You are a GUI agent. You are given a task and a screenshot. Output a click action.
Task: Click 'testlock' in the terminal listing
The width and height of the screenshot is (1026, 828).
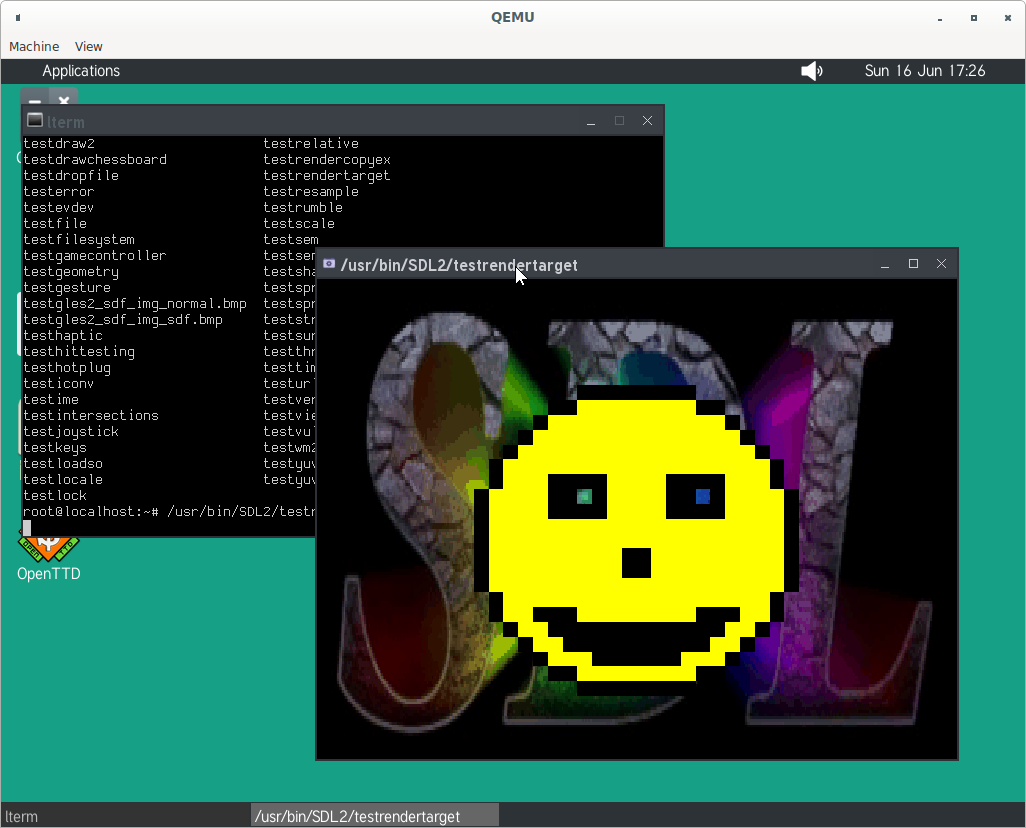pyautogui.click(x=55, y=495)
